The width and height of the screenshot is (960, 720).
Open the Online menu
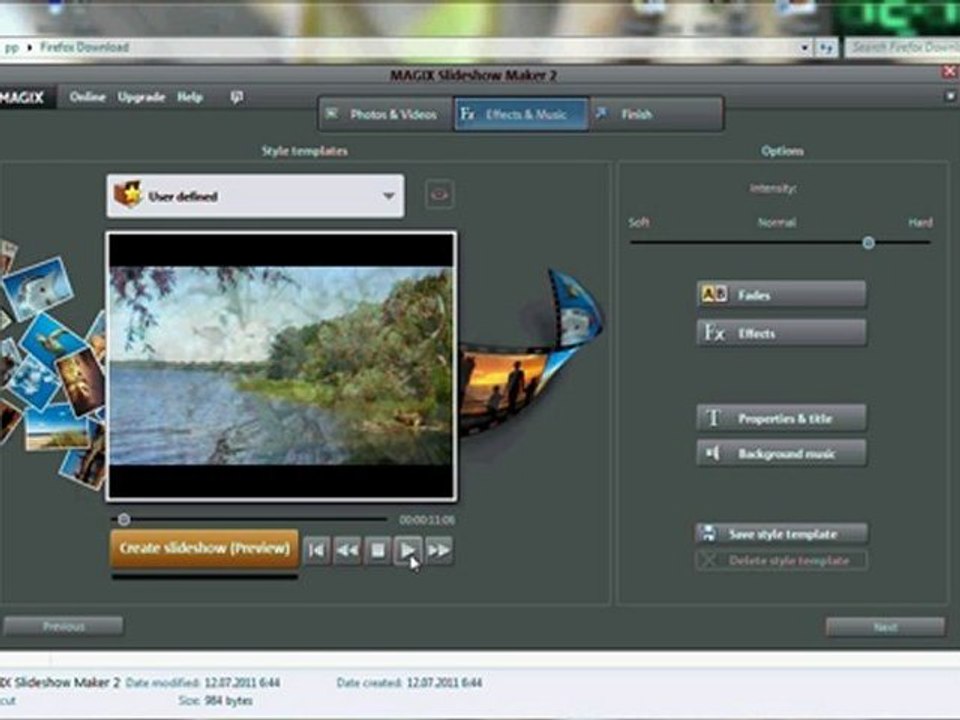(x=87, y=97)
